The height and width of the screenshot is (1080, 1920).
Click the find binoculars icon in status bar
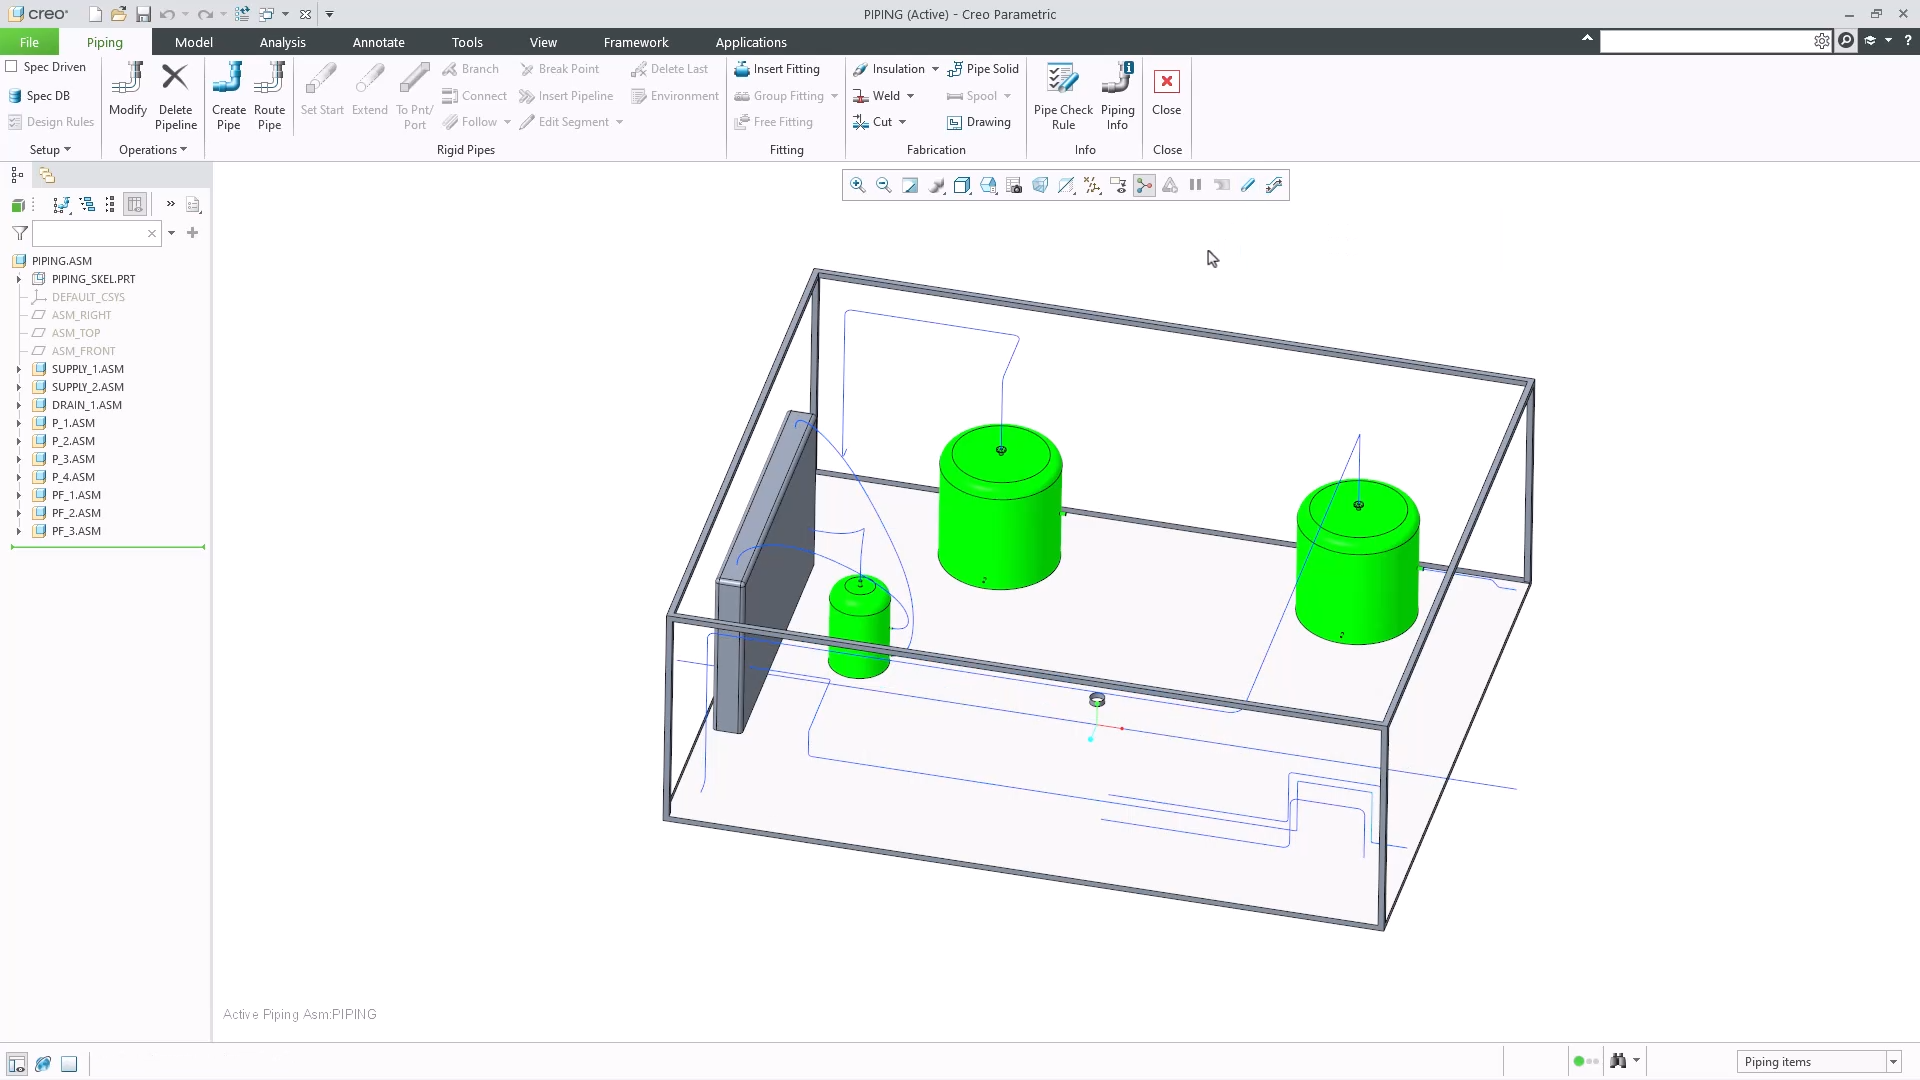(x=1618, y=1061)
